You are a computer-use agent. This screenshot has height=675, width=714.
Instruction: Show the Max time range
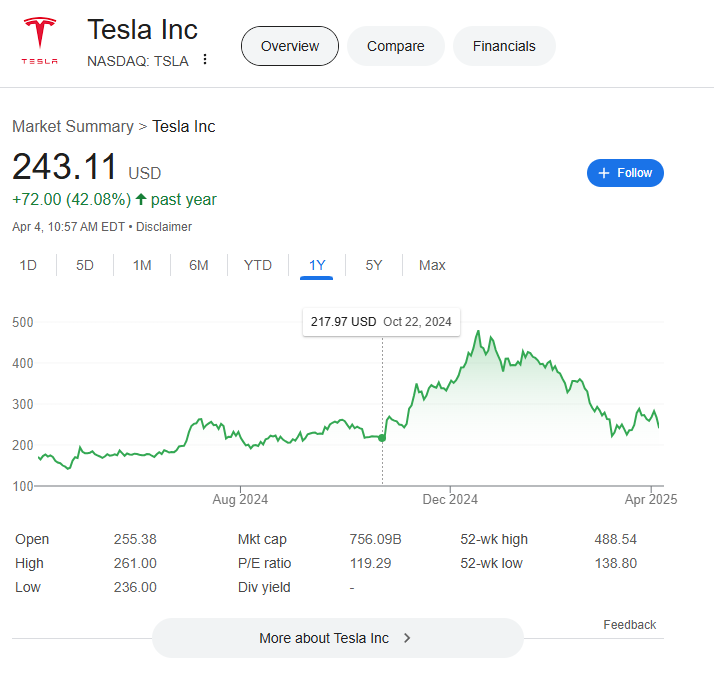point(432,265)
